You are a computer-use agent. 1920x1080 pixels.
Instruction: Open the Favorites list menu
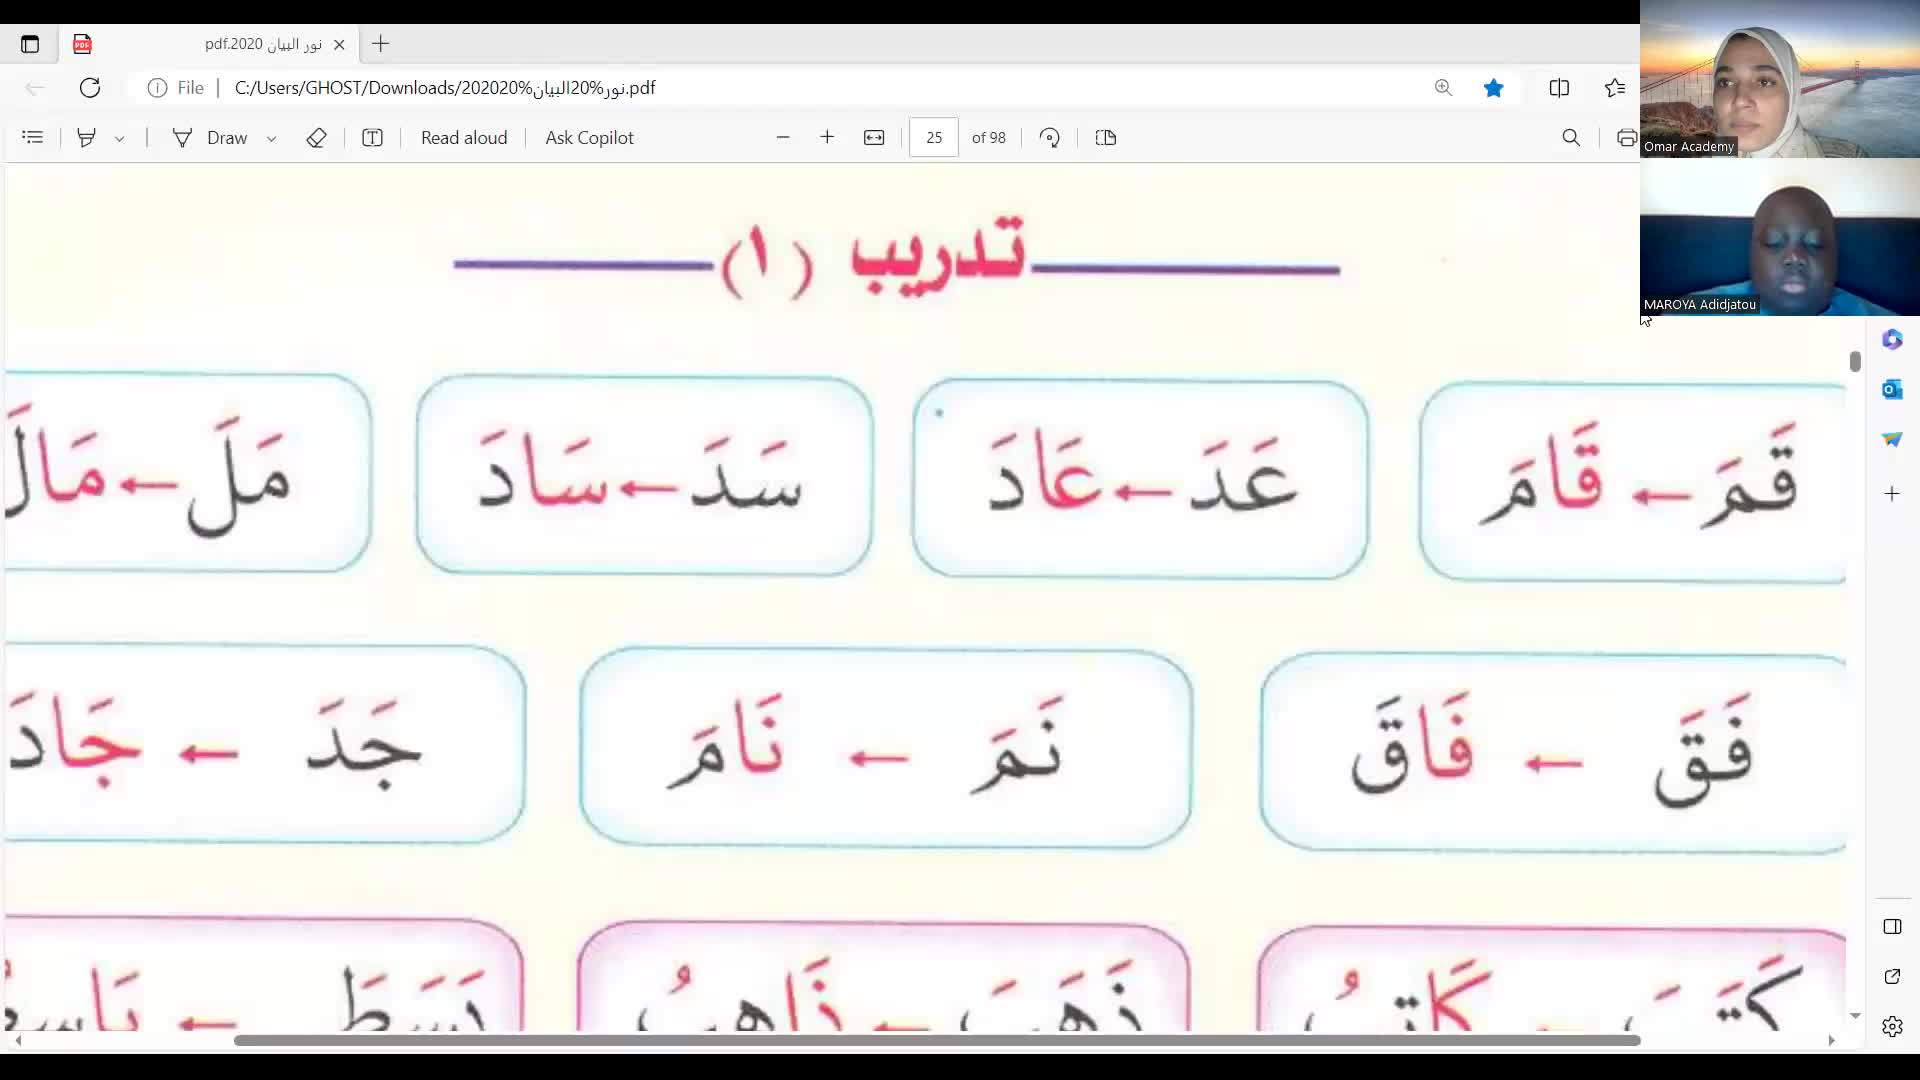[x=1614, y=88]
